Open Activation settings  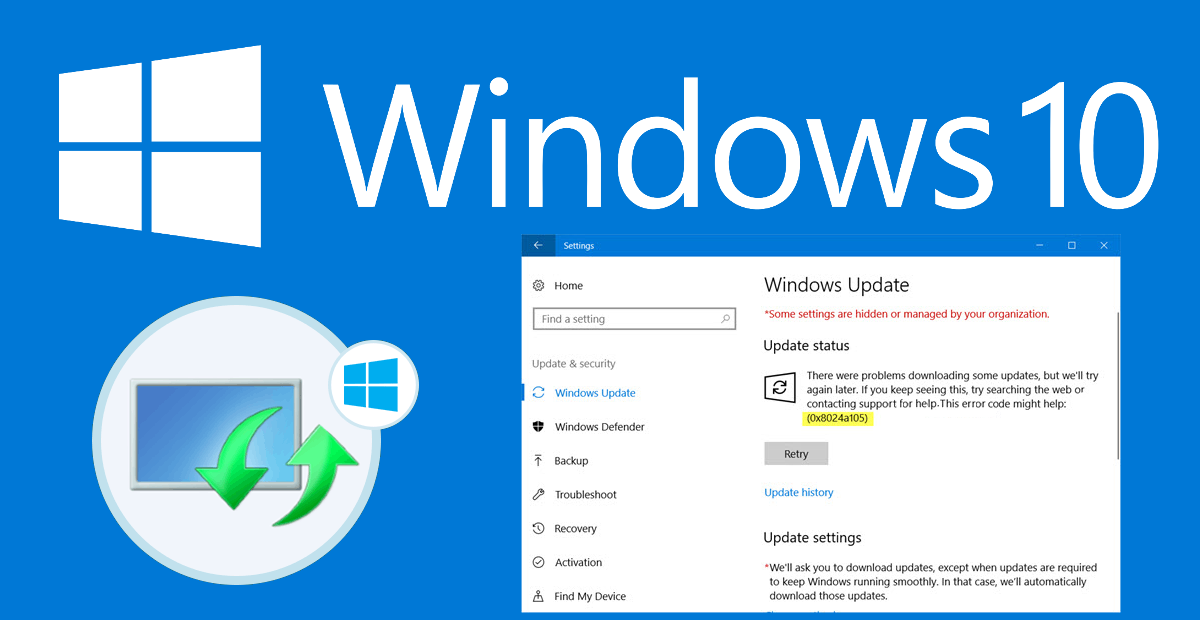[x=579, y=563]
